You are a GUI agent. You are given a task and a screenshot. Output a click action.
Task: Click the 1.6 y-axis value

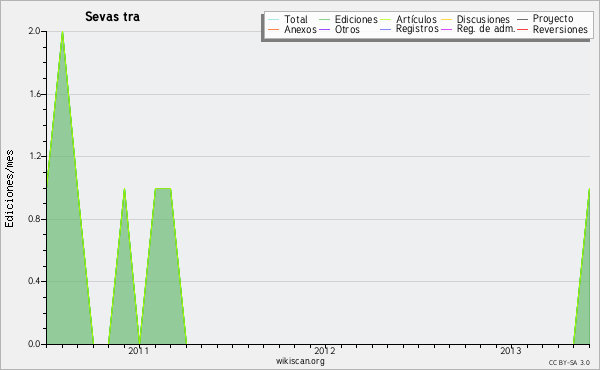pyautogui.click(x=34, y=94)
